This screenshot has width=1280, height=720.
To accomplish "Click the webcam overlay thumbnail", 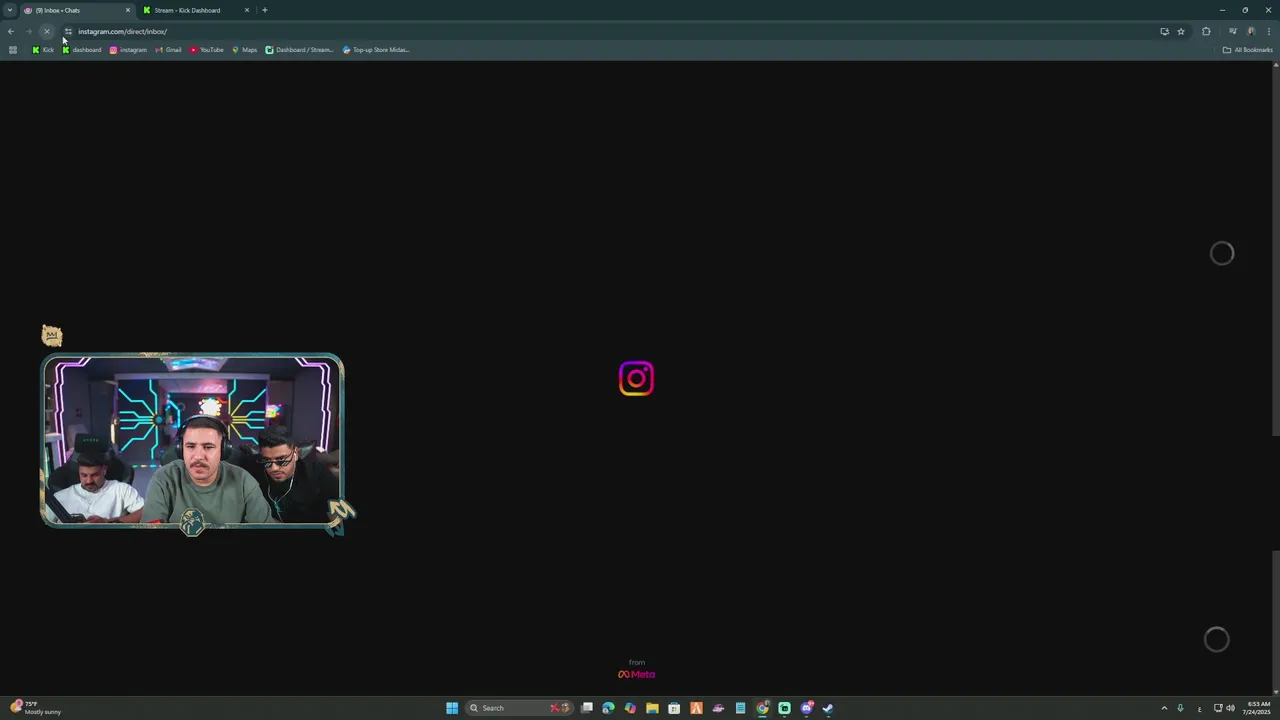I will point(192,440).
